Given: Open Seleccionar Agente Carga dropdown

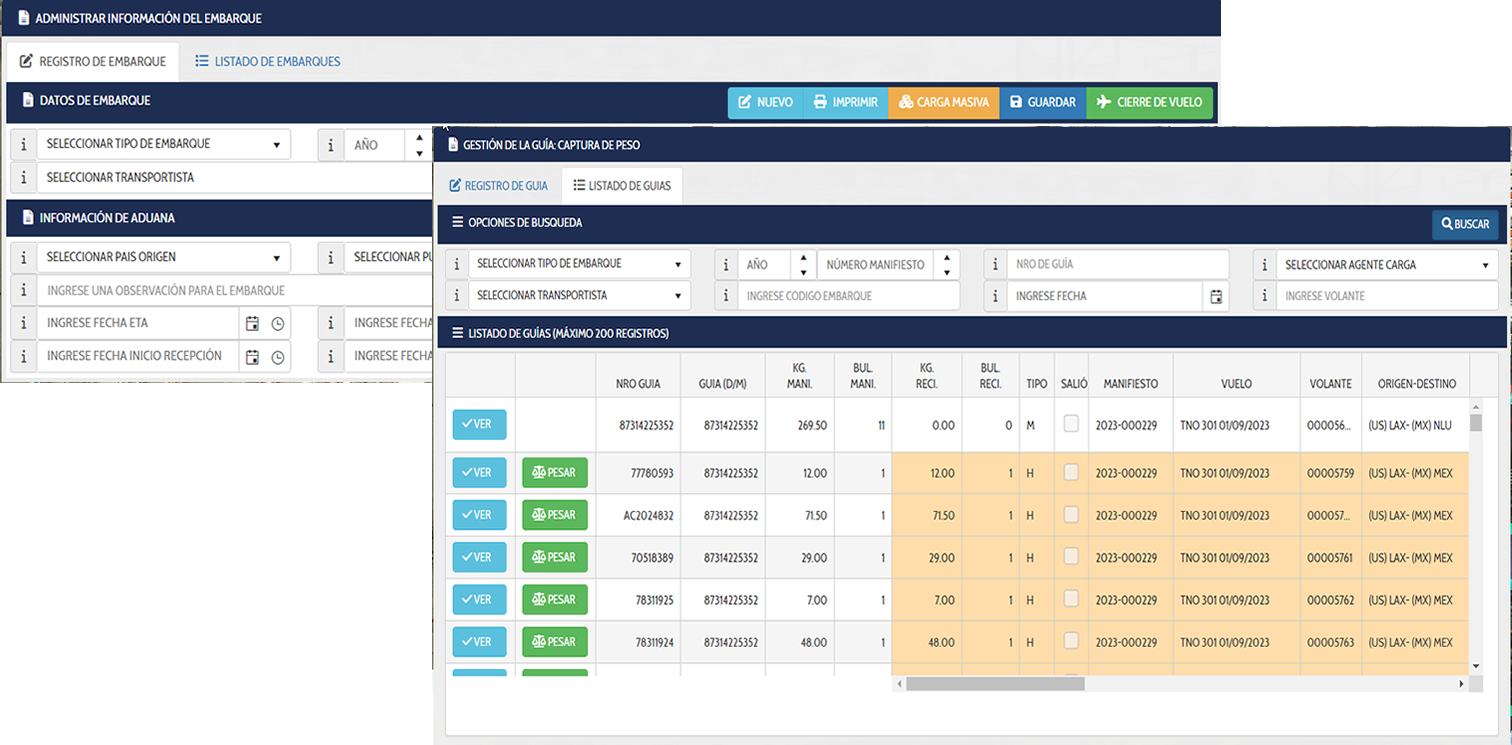Looking at the screenshot, I should [1386, 265].
